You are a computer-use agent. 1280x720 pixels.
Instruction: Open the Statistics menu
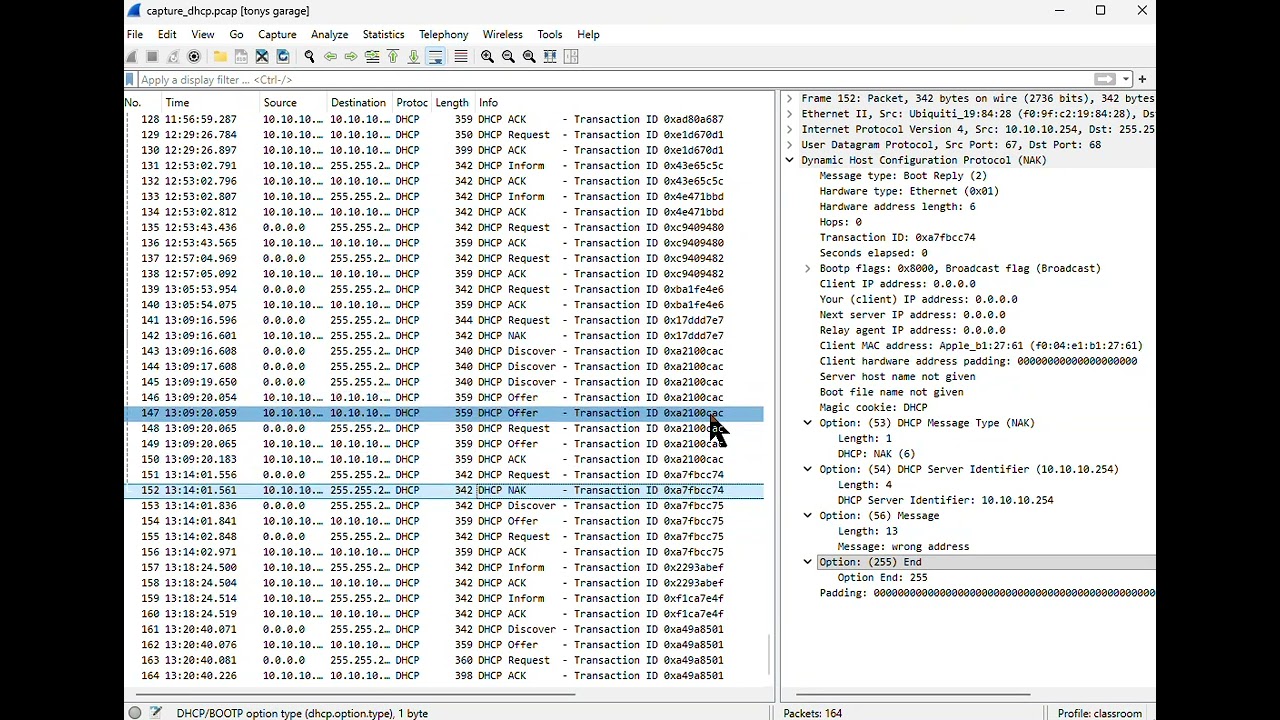[x=383, y=35]
